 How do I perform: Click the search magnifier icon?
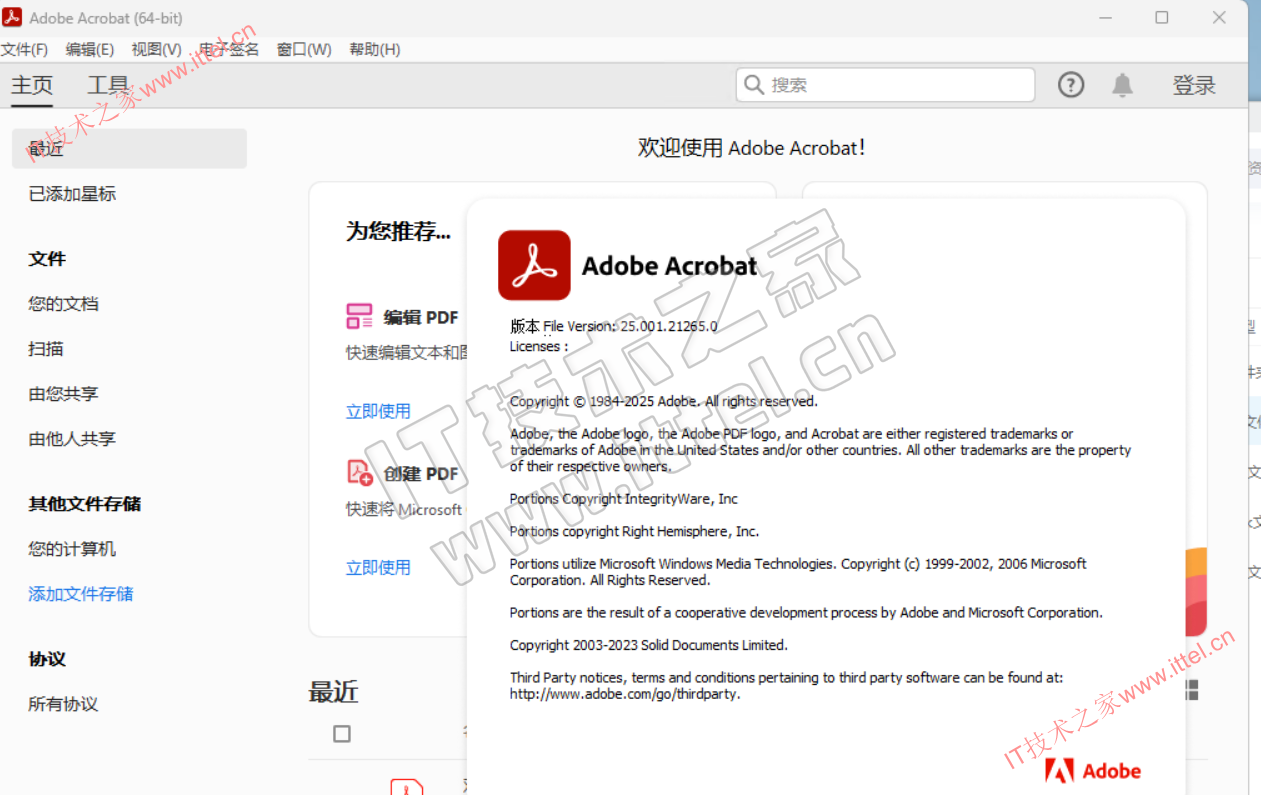pyautogui.click(x=754, y=85)
